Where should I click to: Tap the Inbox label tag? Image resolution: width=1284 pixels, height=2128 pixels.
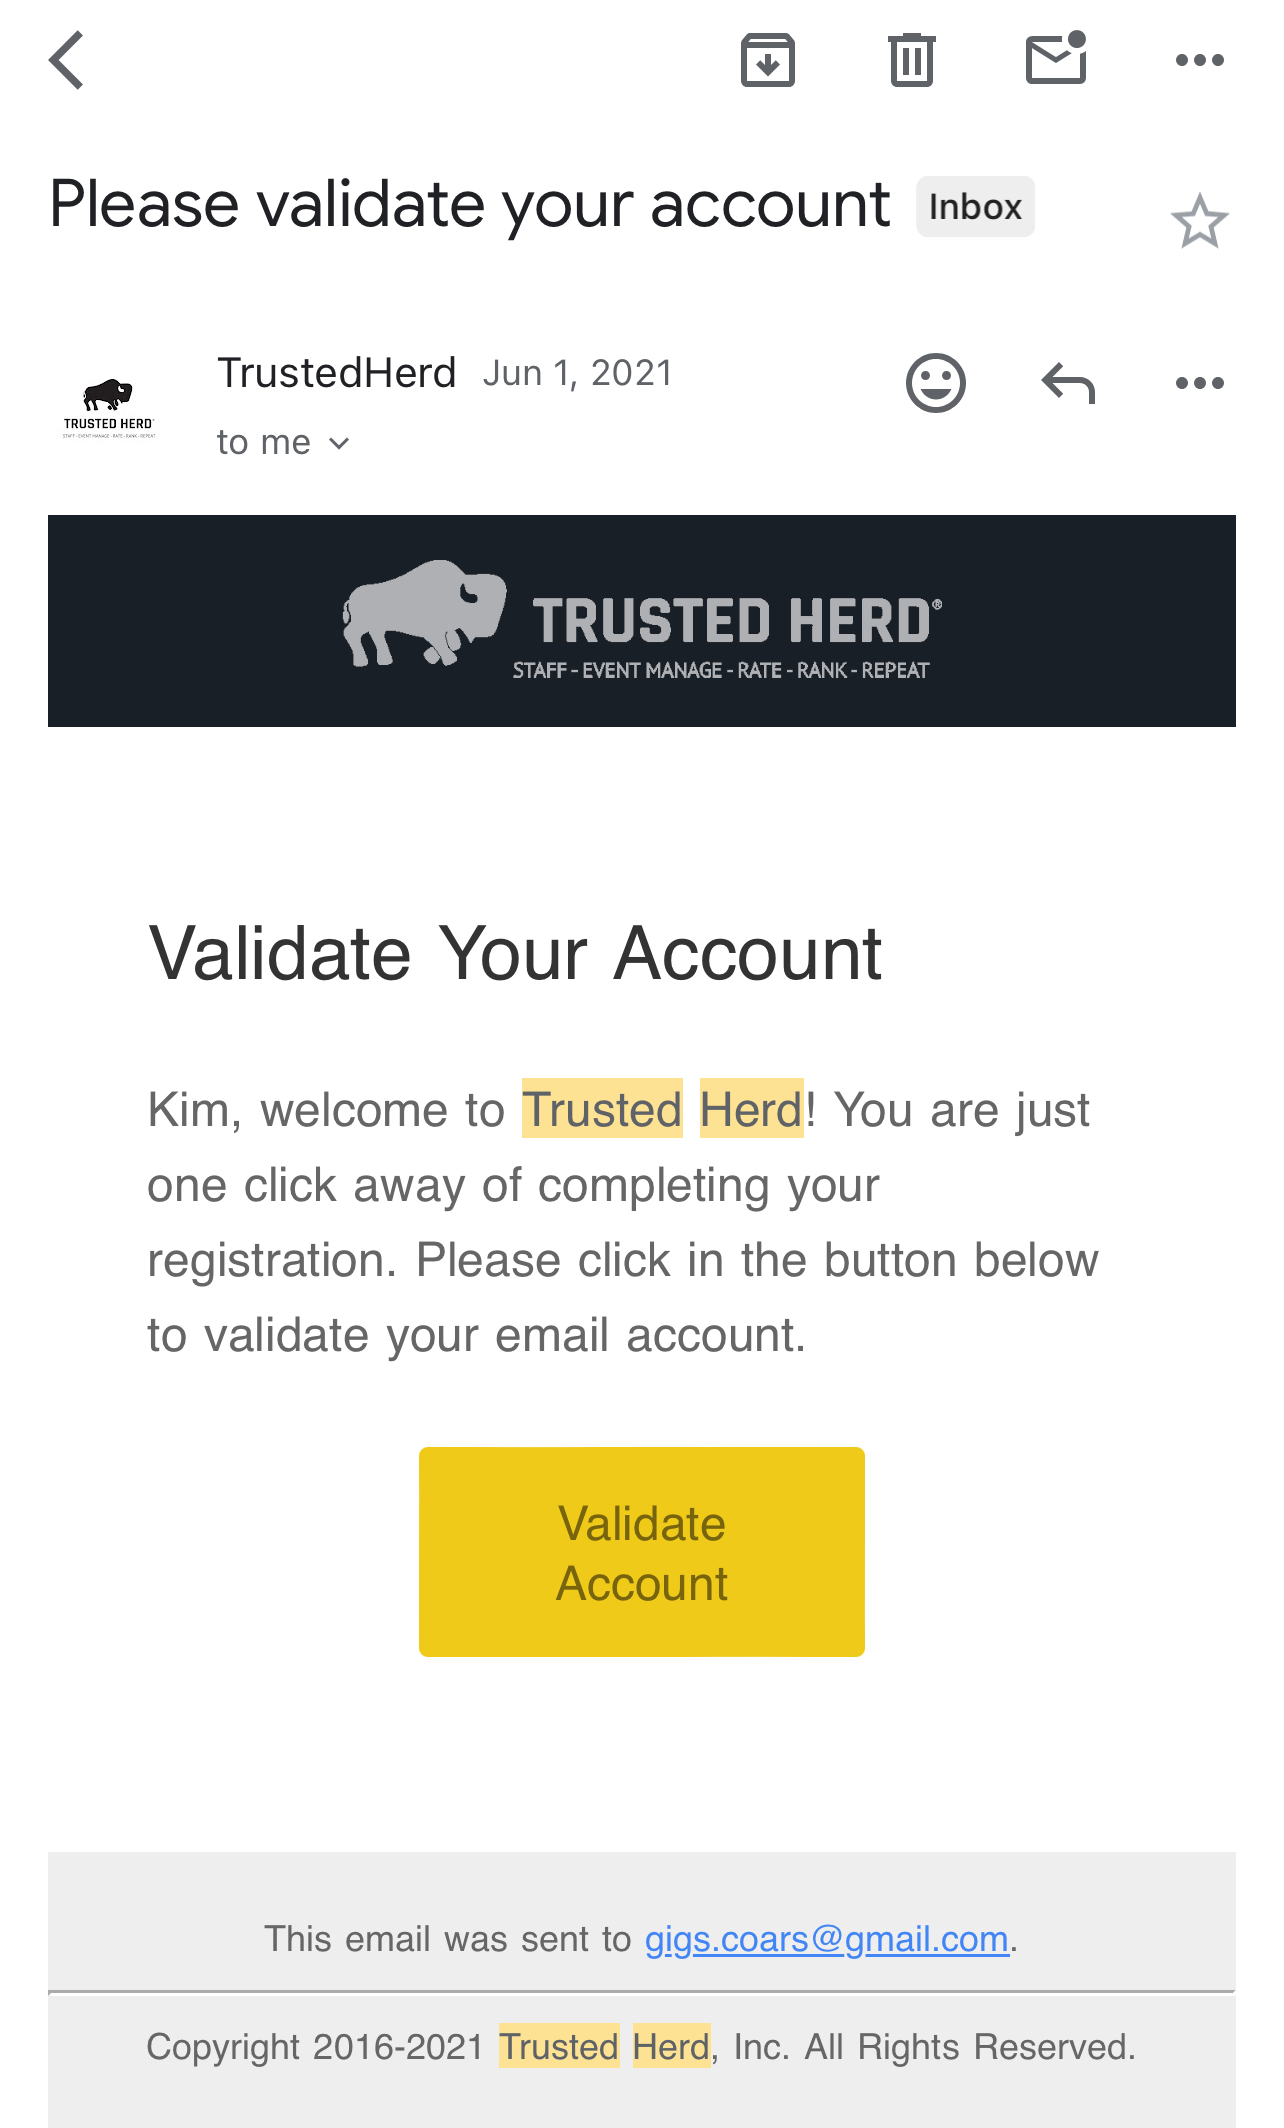975,207
